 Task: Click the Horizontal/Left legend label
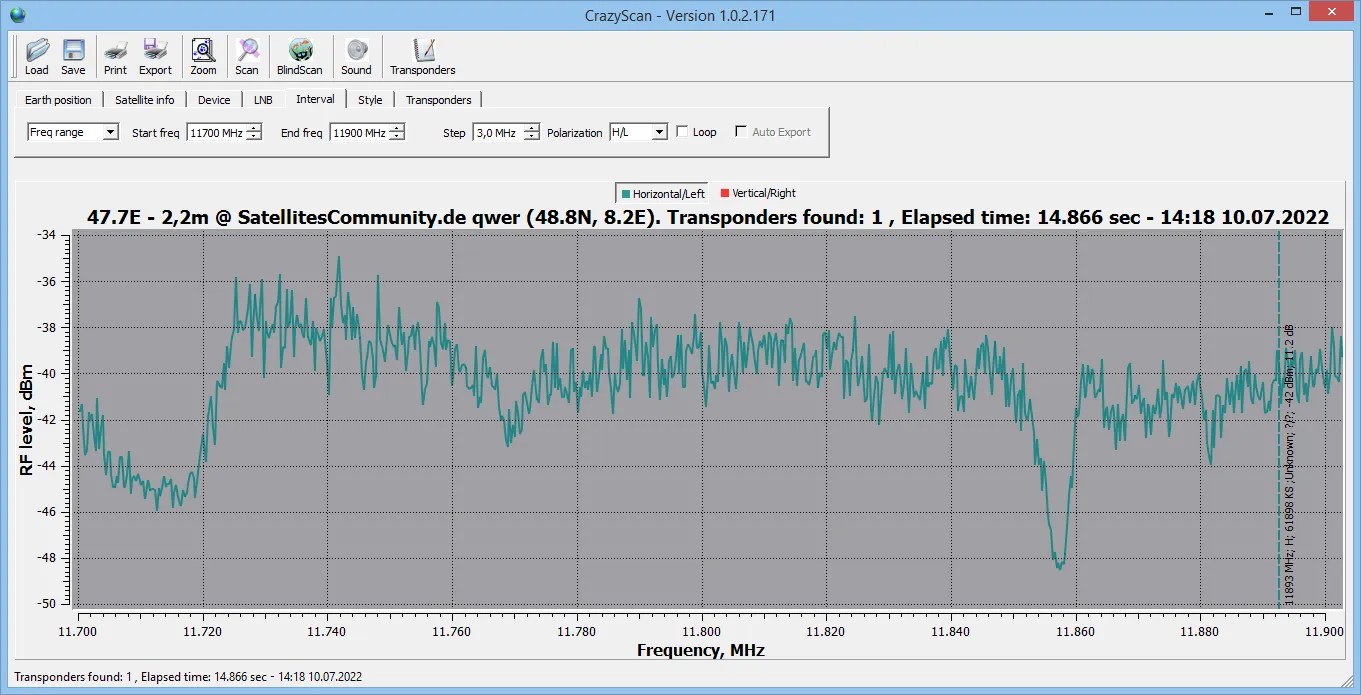(x=669, y=194)
